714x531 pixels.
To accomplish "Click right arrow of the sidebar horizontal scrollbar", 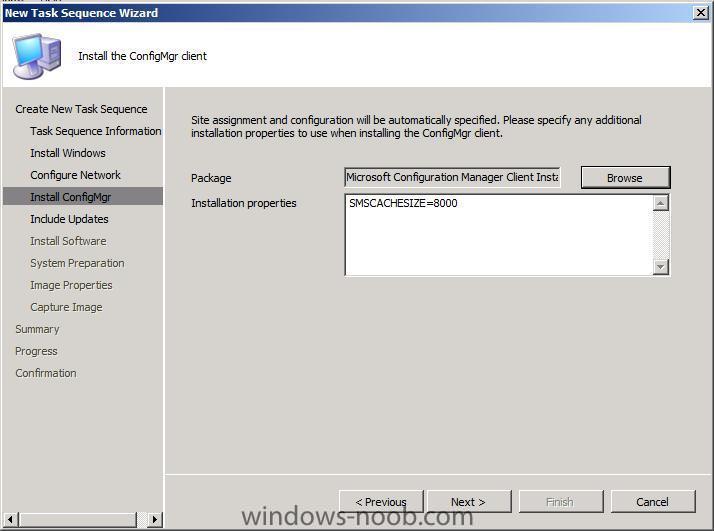I will 154,519.
